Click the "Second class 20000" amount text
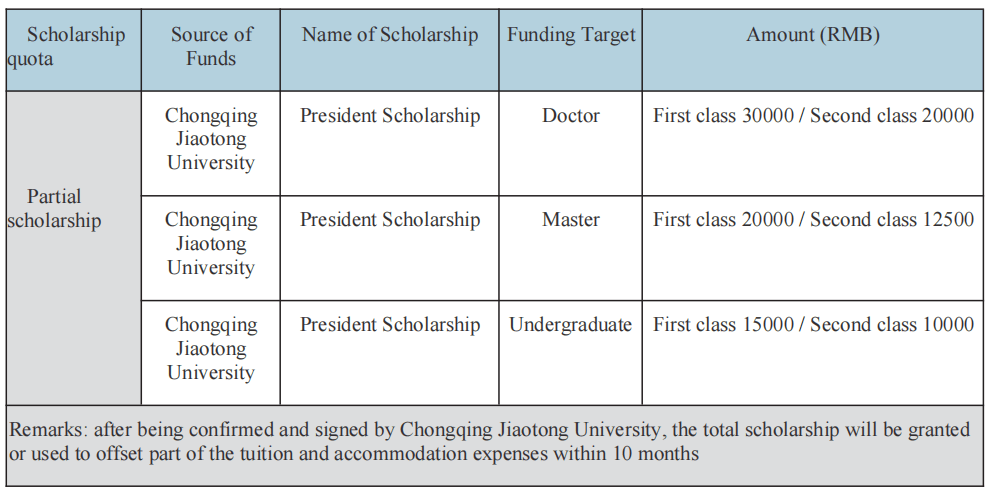The image size is (991, 492). point(892,116)
